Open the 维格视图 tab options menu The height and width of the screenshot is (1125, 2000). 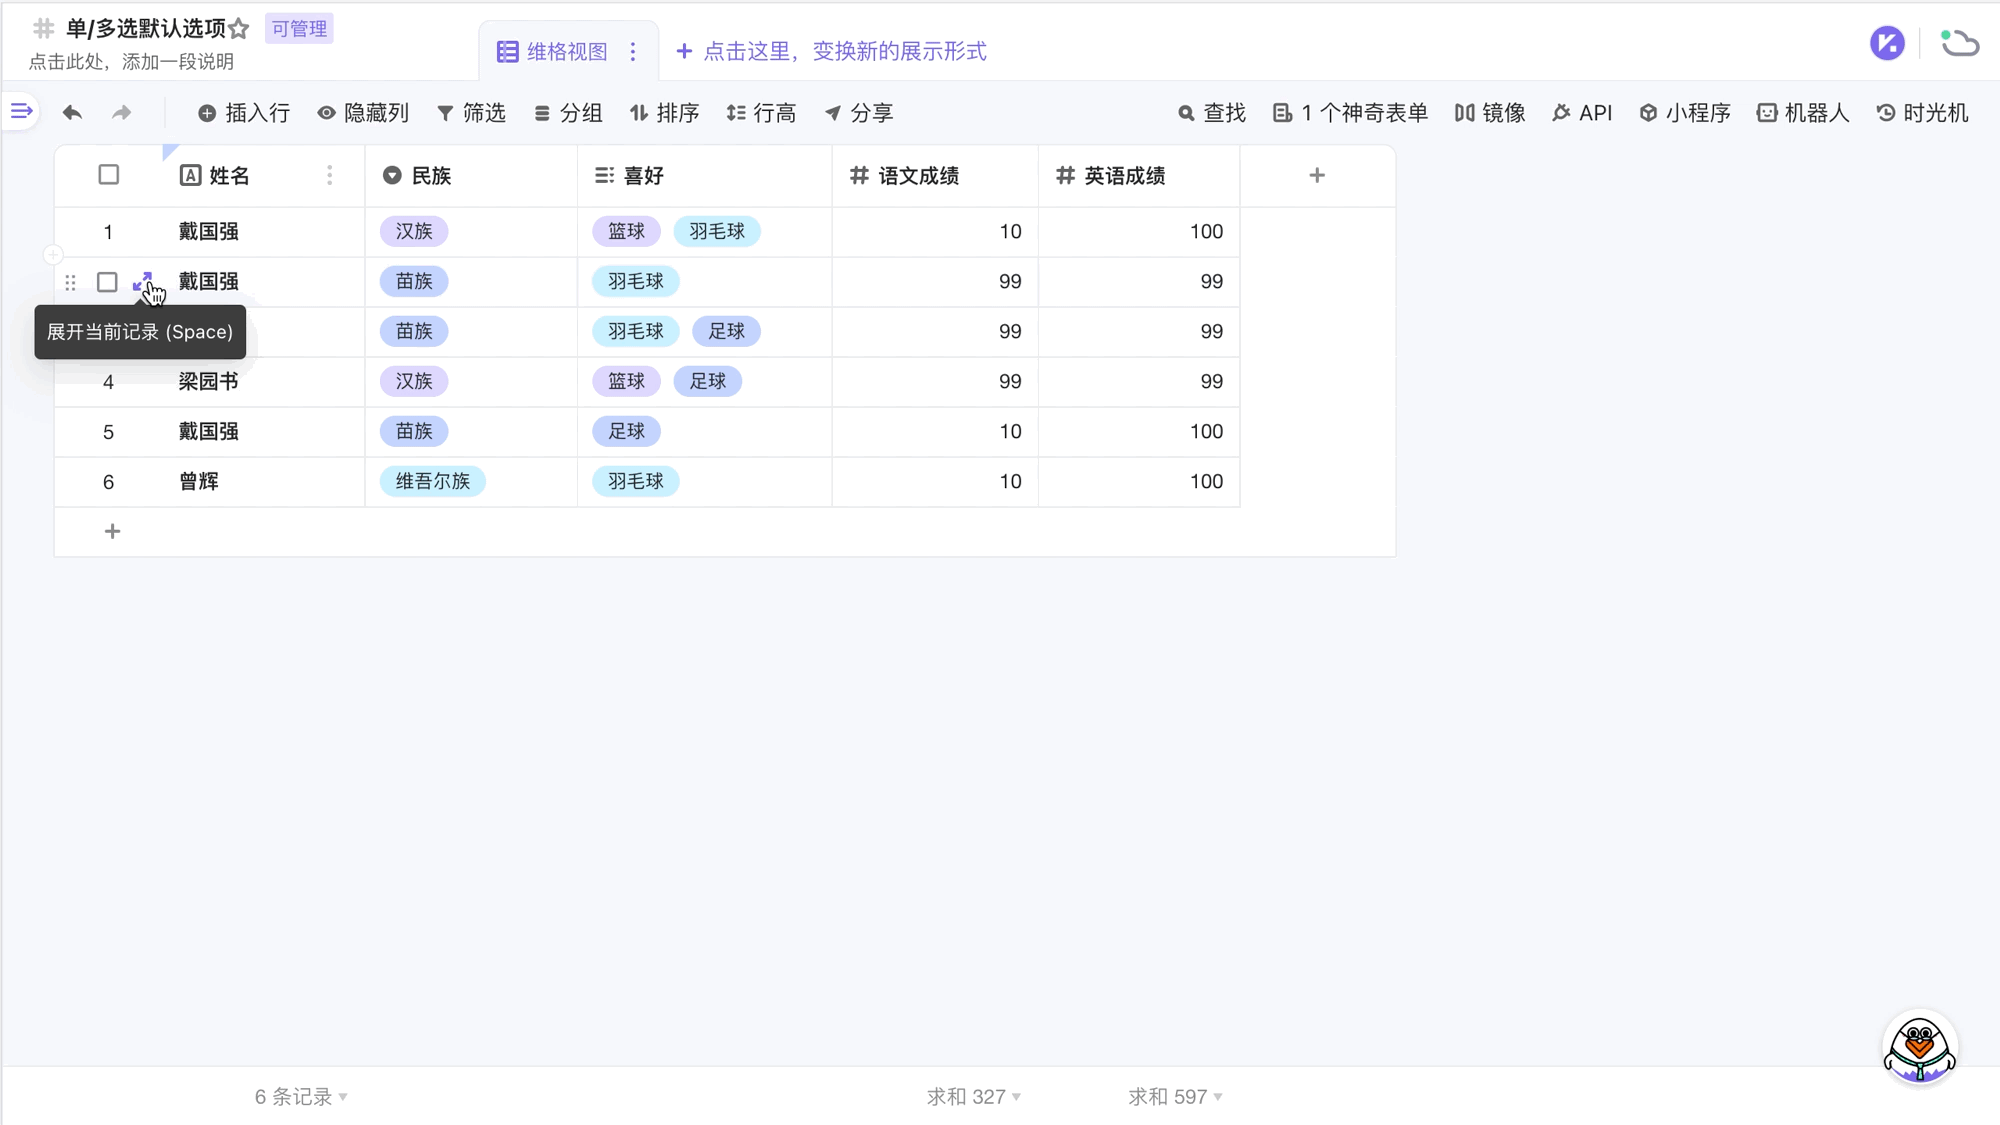[633, 52]
